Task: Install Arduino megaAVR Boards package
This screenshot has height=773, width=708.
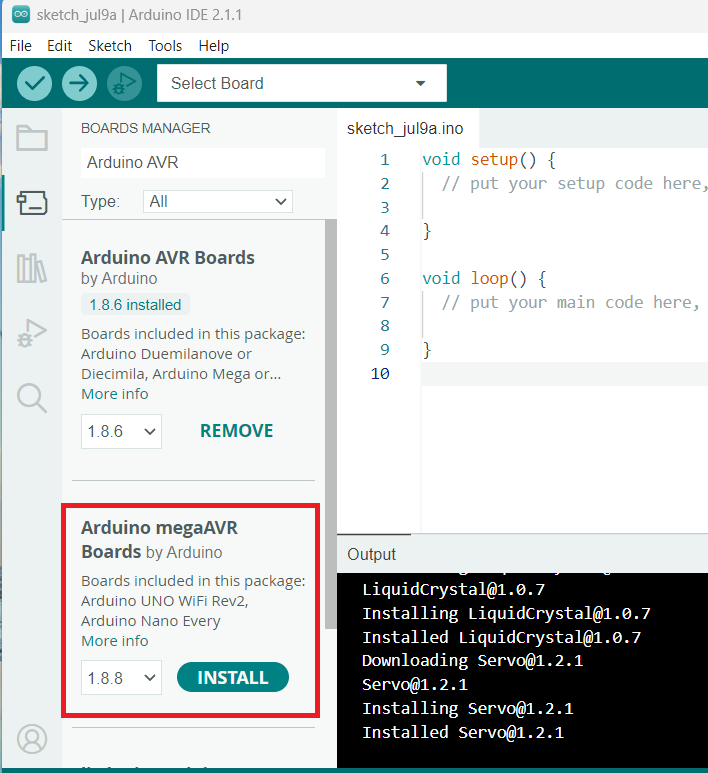Action: [x=232, y=678]
